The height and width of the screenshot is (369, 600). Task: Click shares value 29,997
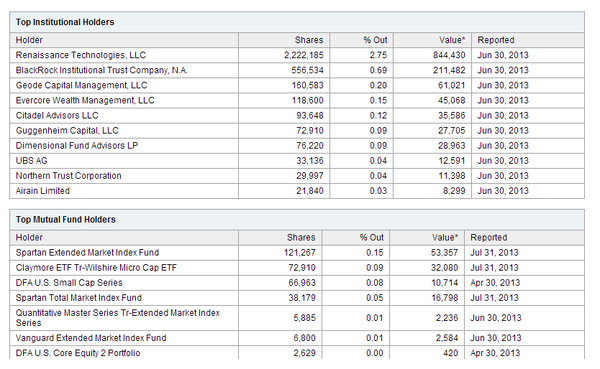[x=310, y=176]
